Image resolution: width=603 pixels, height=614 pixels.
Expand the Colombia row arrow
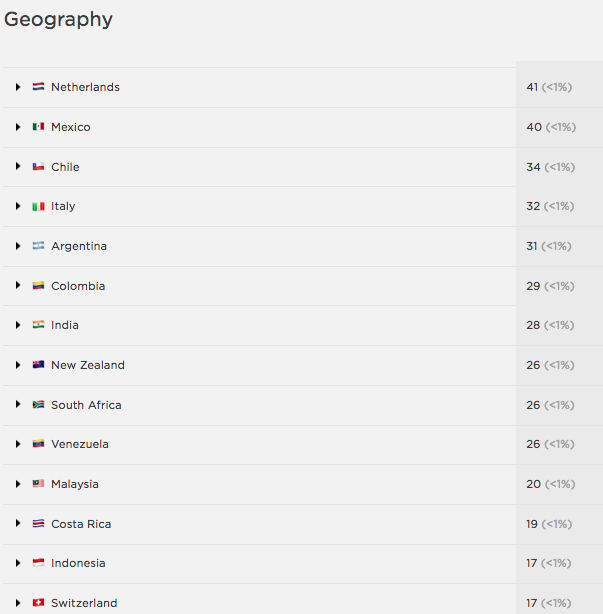coord(18,285)
